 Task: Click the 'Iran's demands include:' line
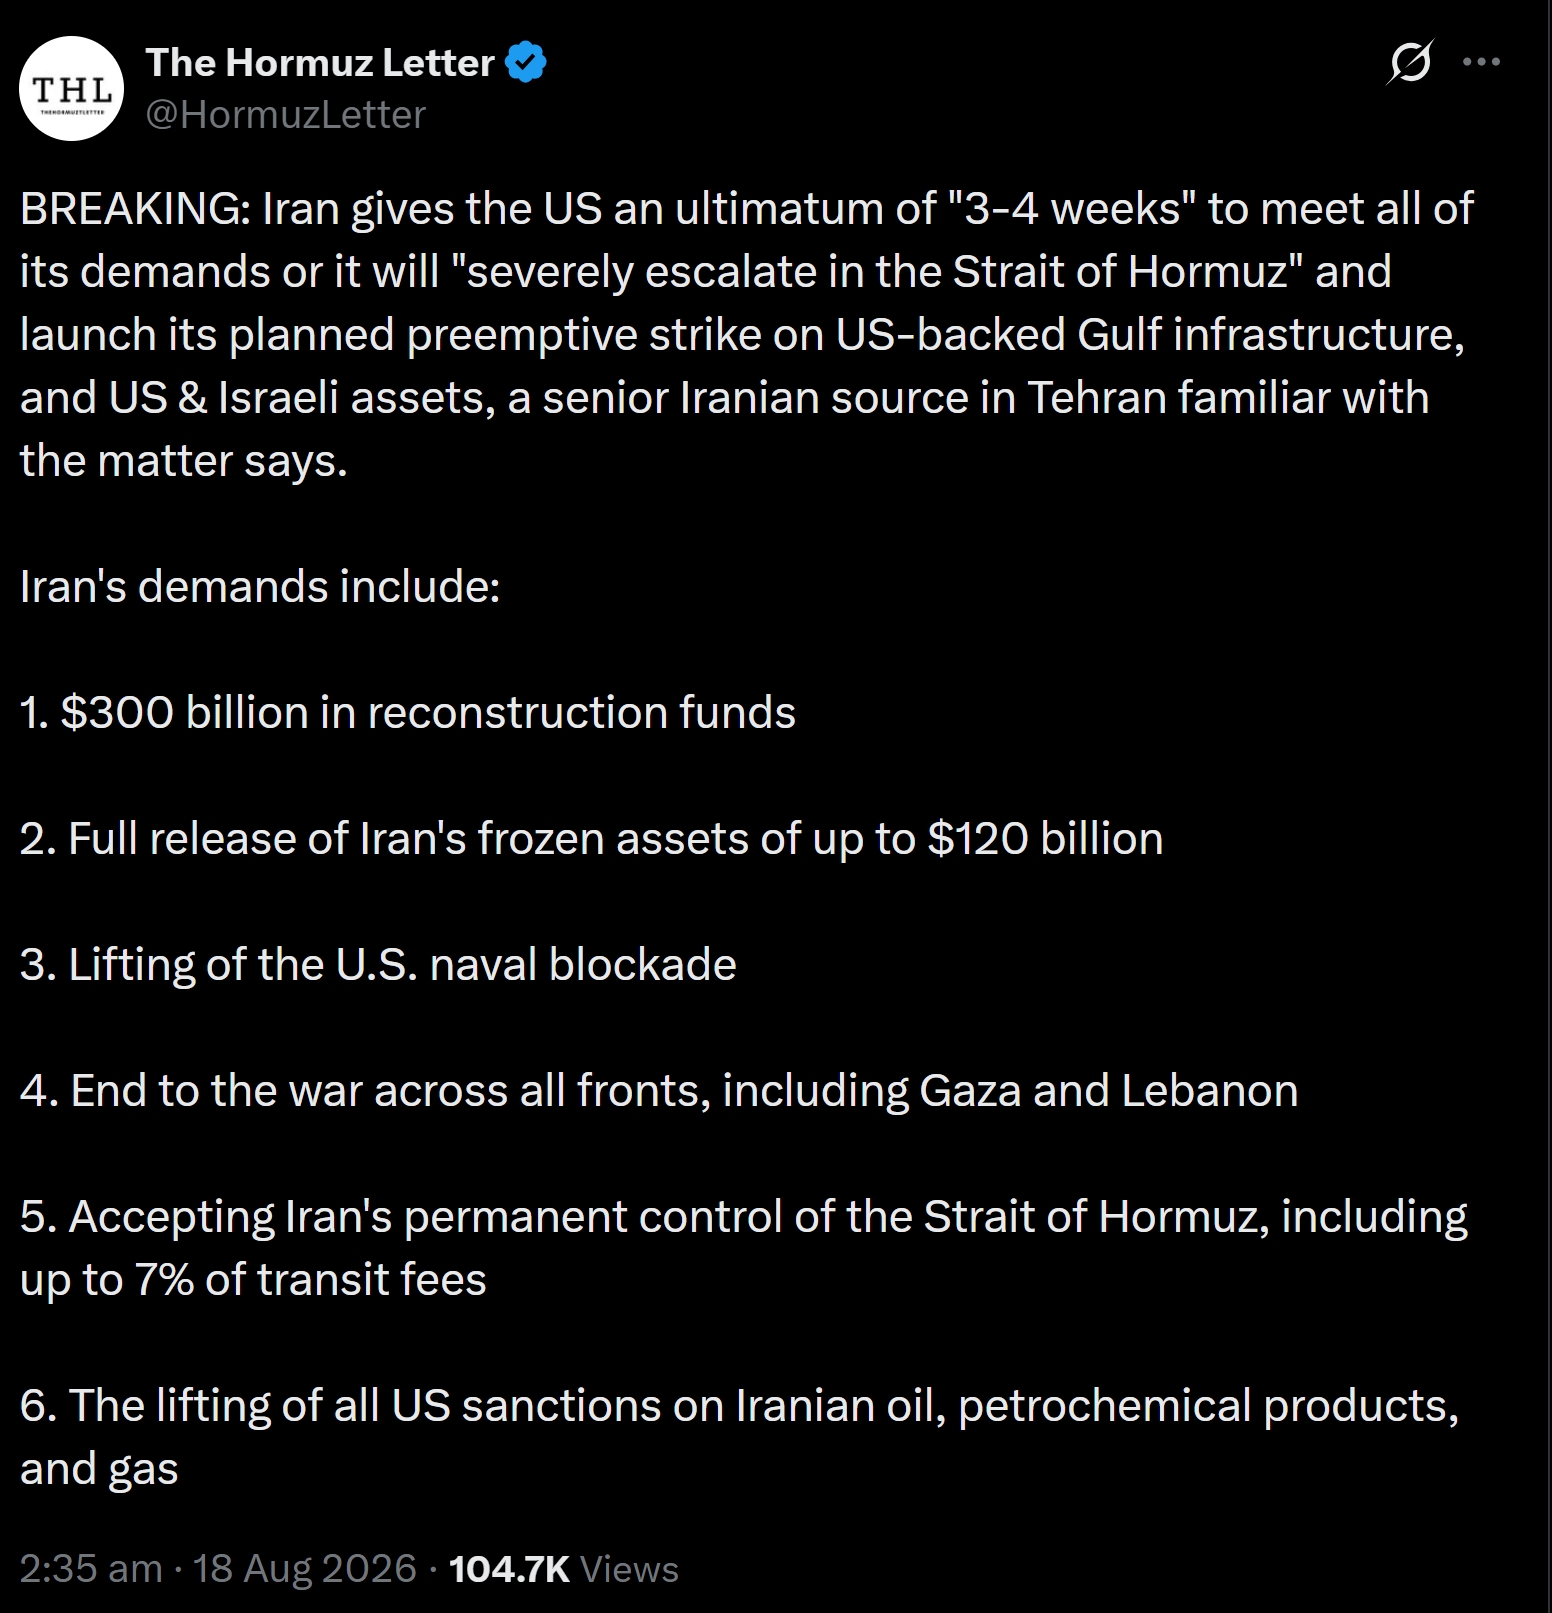click(260, 587)
